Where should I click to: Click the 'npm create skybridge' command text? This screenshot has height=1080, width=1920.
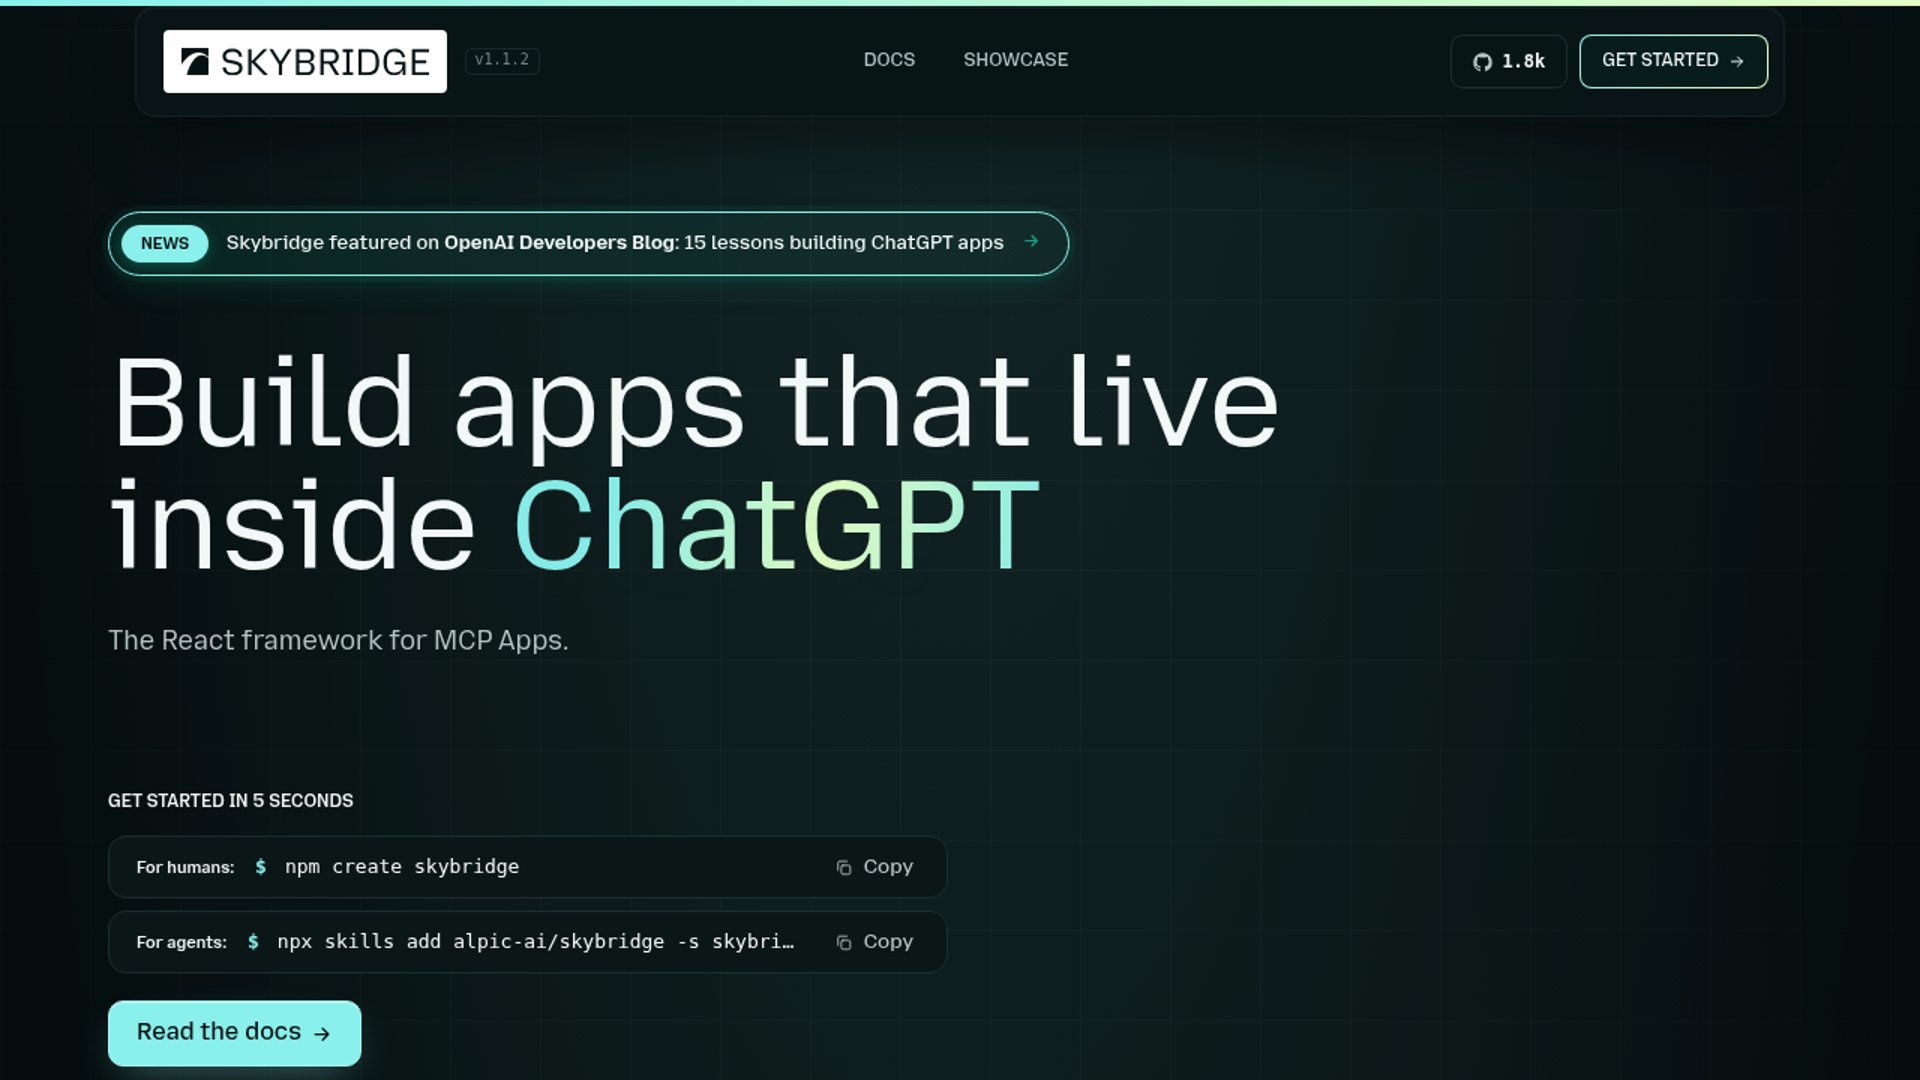coord(402,867)
